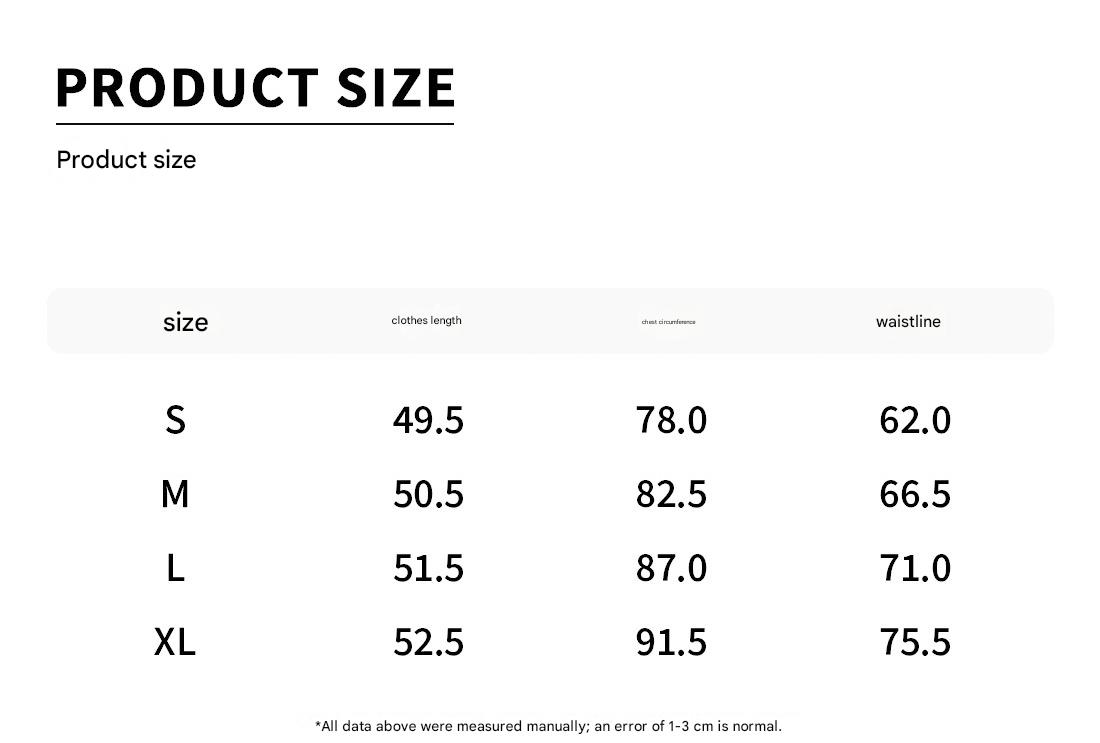Select the XL size row label

click(x=175, y=642)
